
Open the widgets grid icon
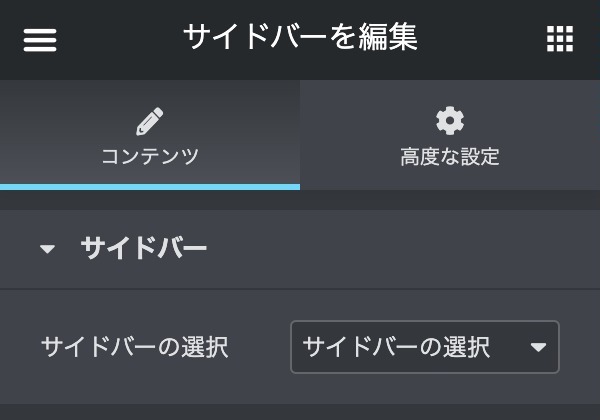point(560,39)
